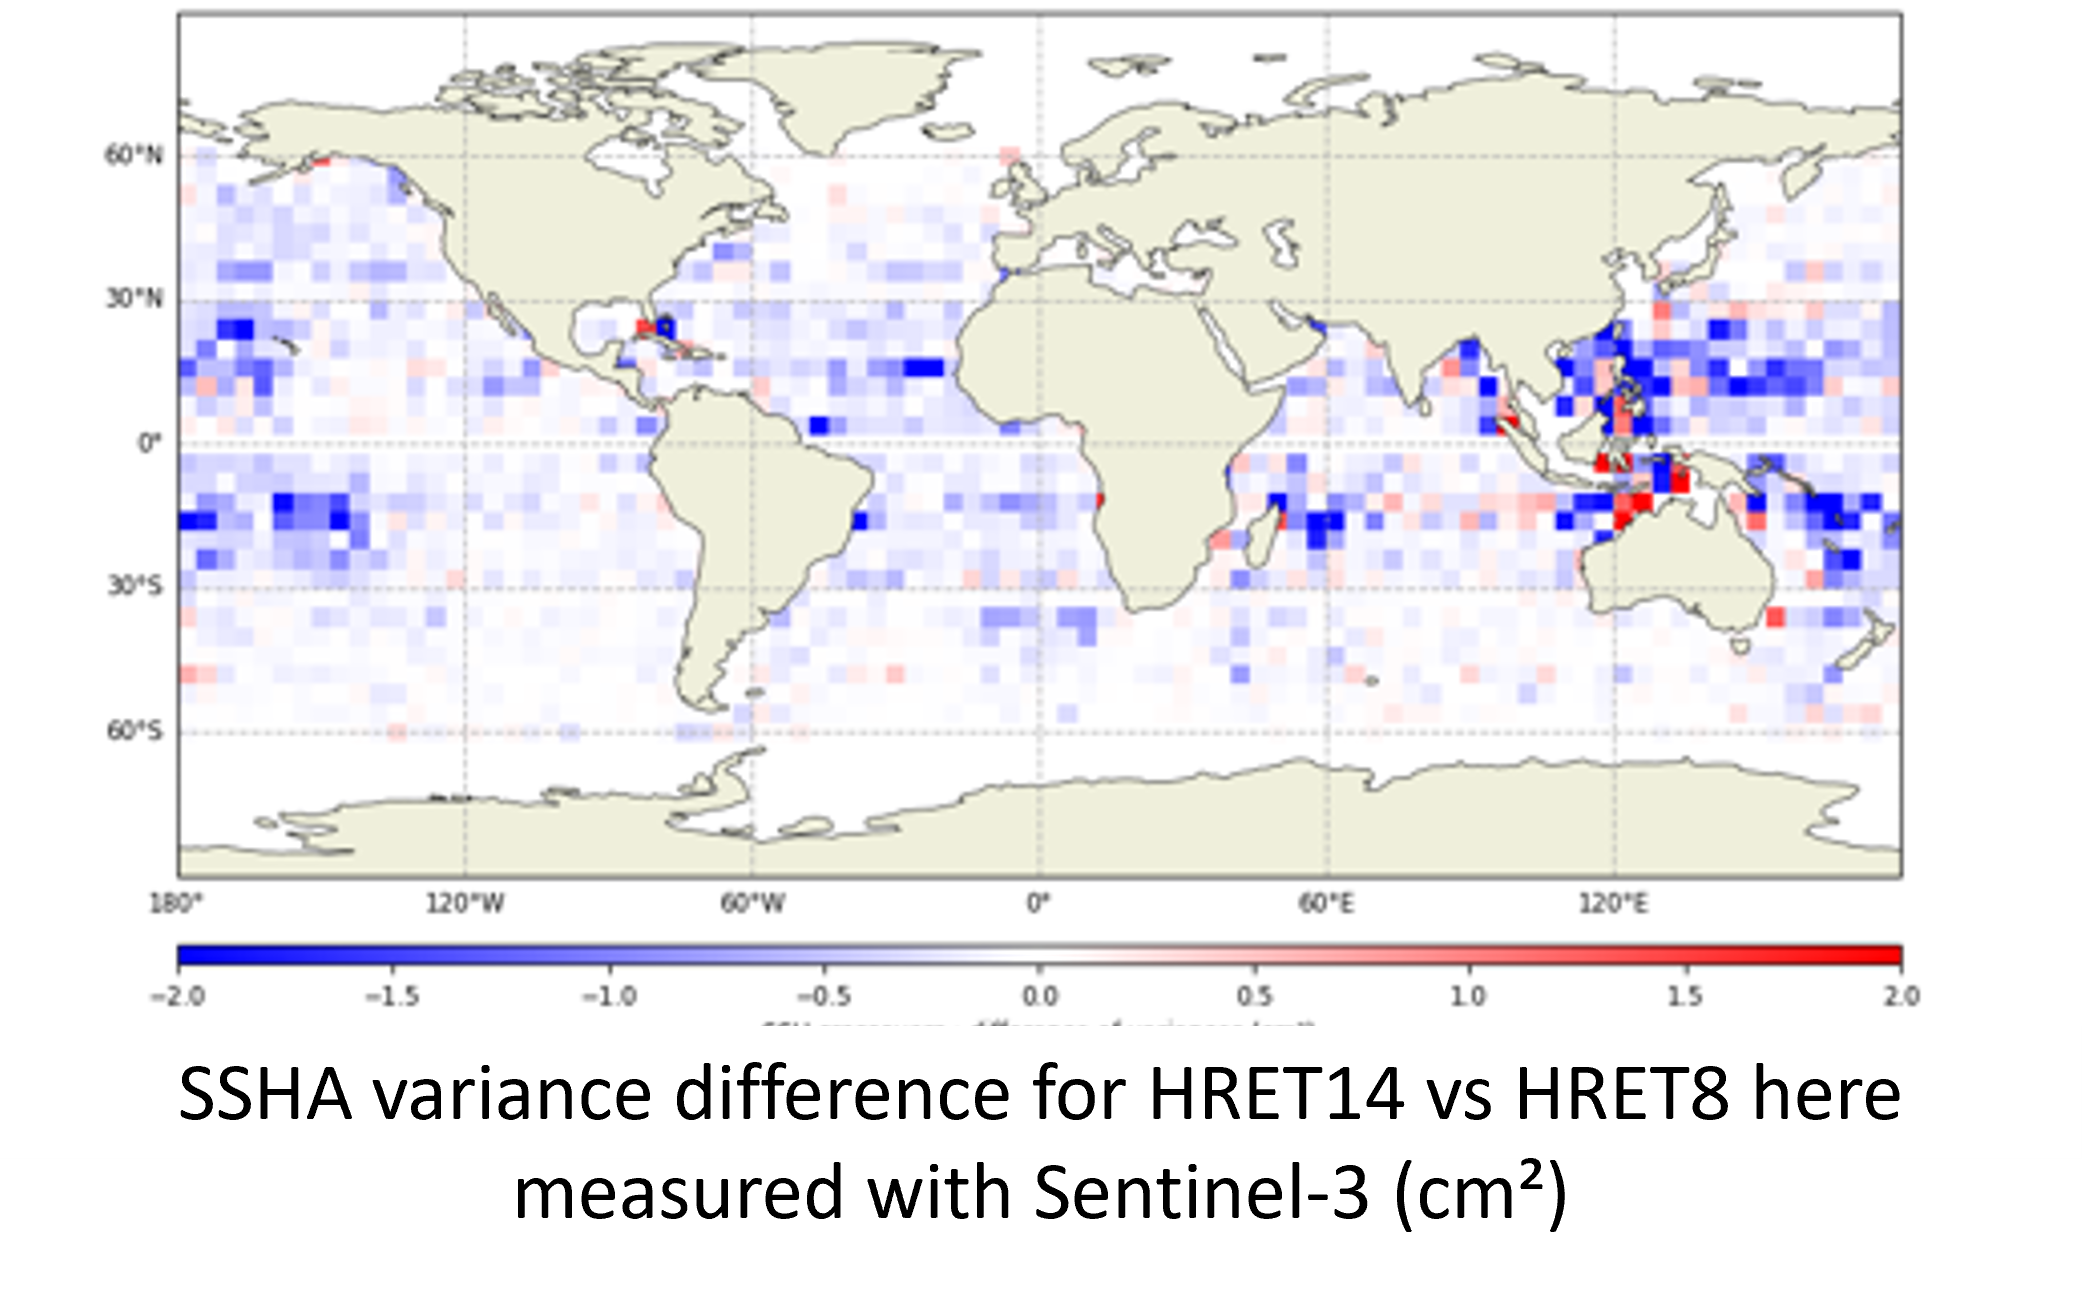The width and height of the screenshot is (2082, 1290).
Task: Click the 120°W longitude axis label
Action: [465, 904]
